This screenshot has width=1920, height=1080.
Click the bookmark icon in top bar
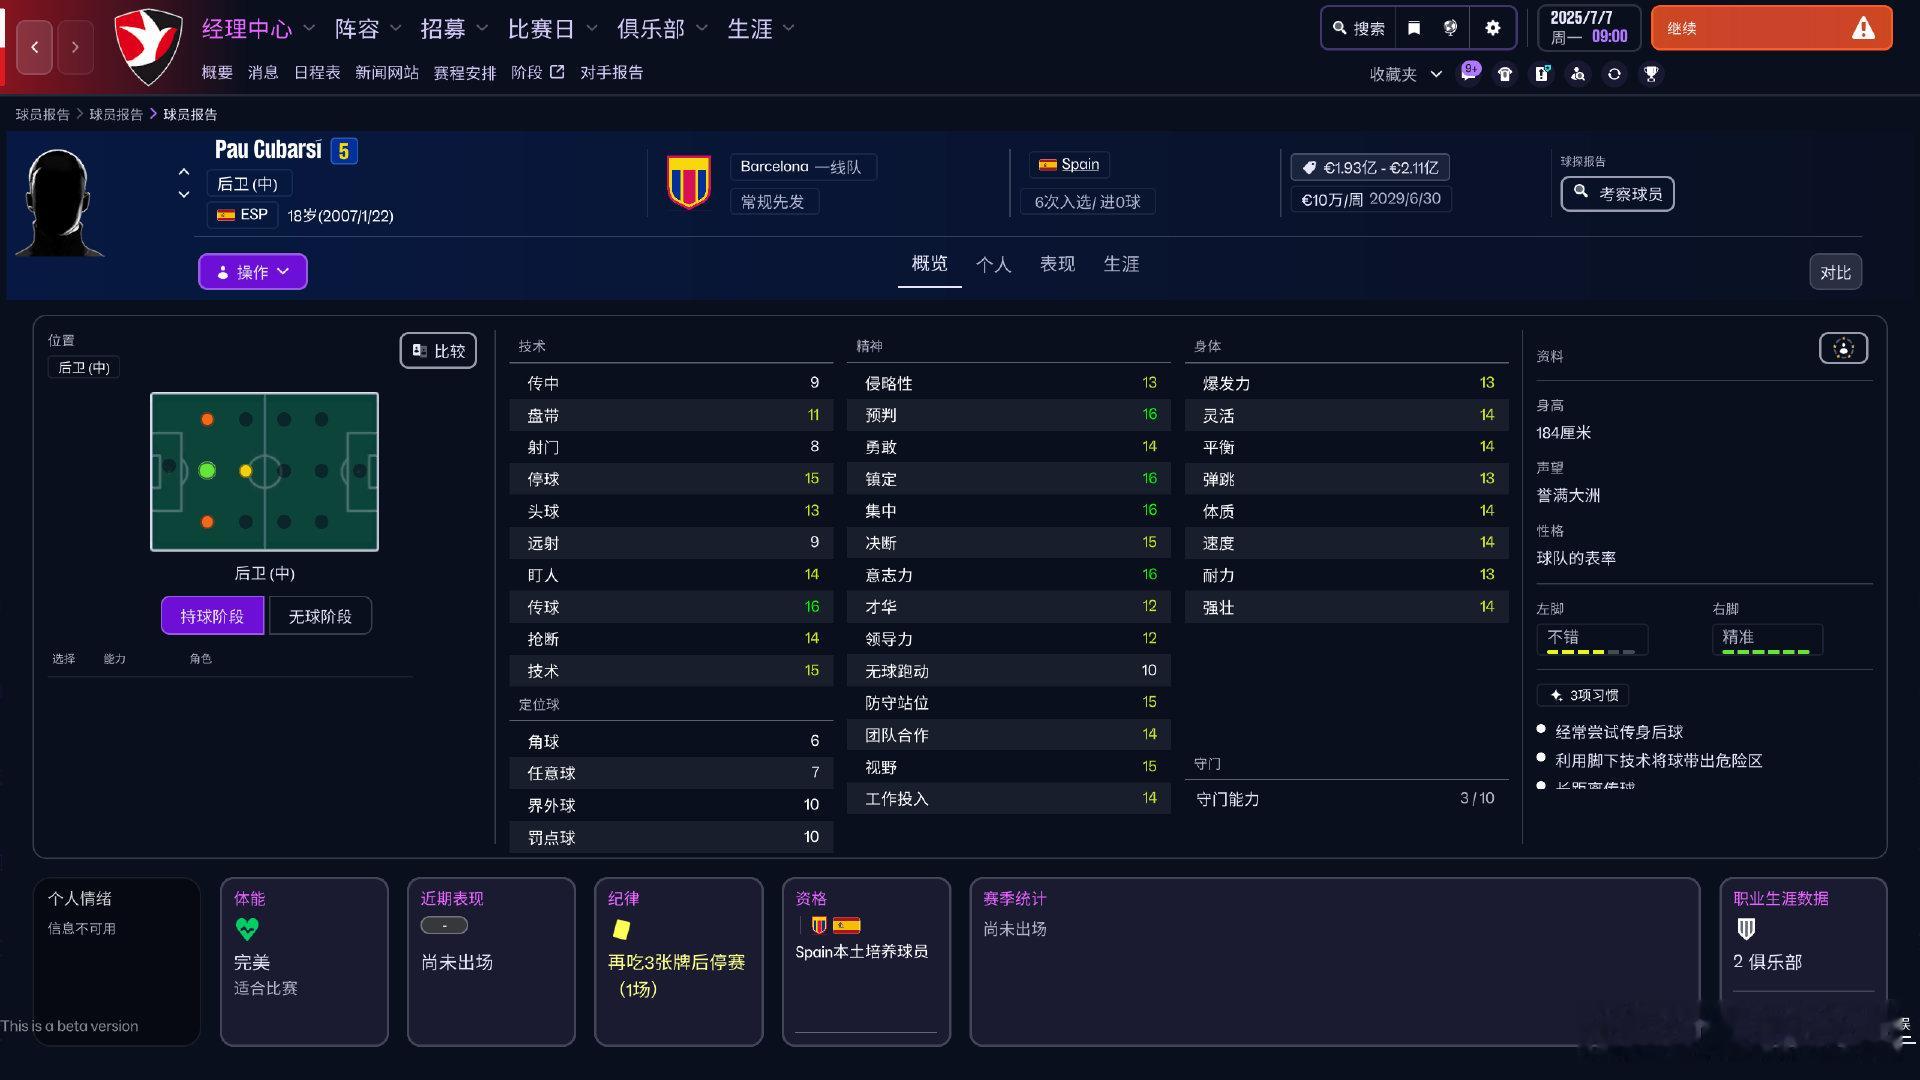point(1414,28)
